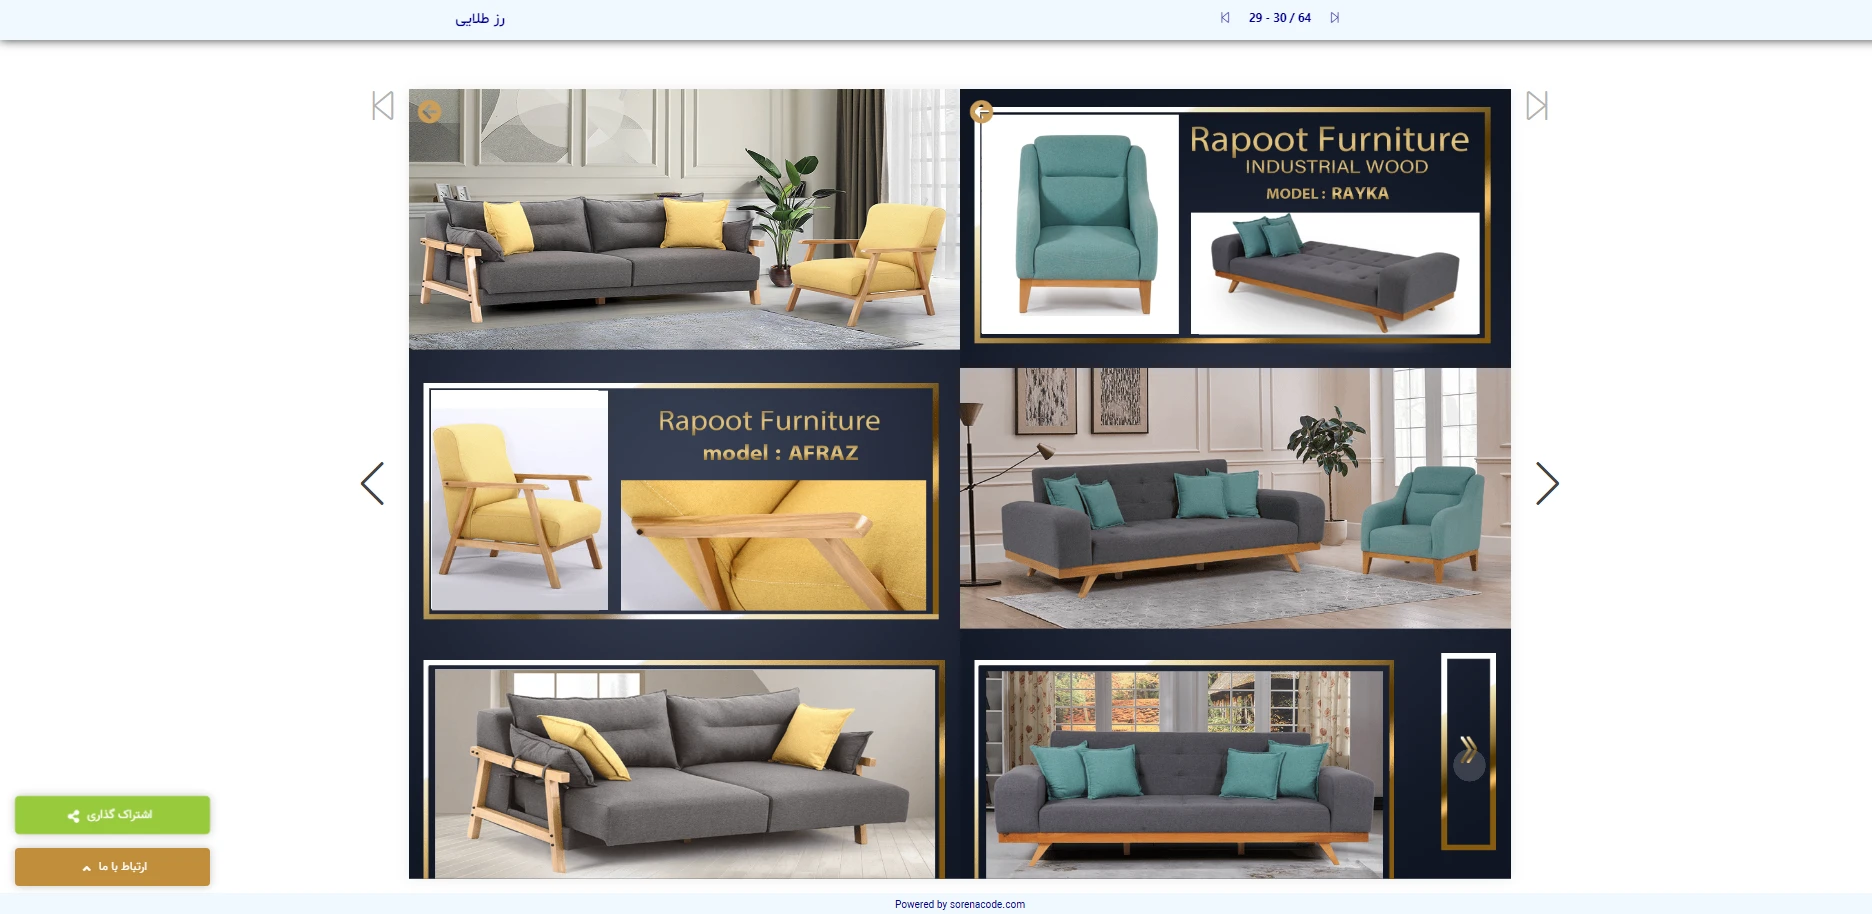Image resolution: width=1872 pixels, height=914 pixels.
Task: Click the double chevron icon on right page
Action: pos(1469,750)
